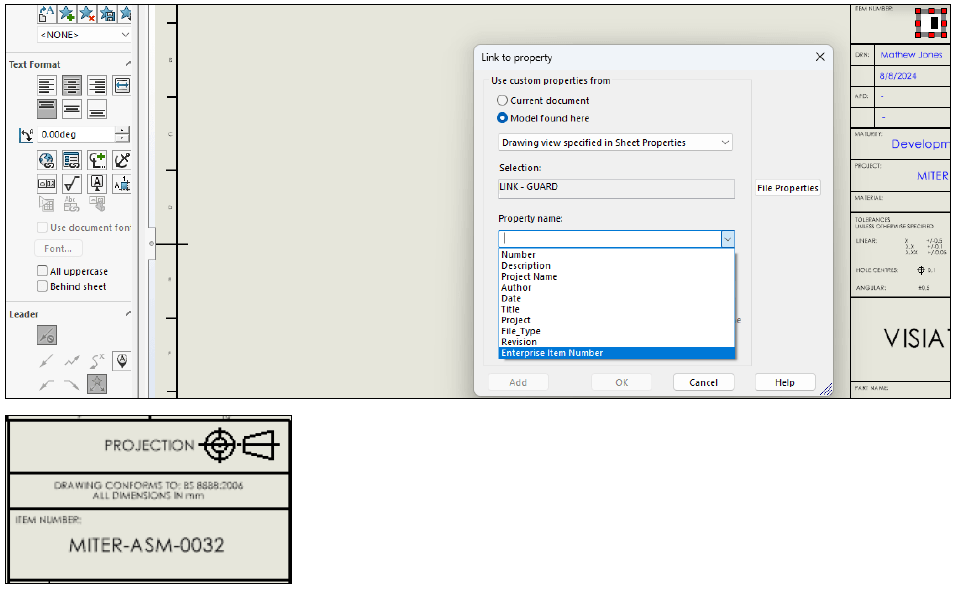Center-align the note text
958x592 pixels.
[x=72, y=86]
